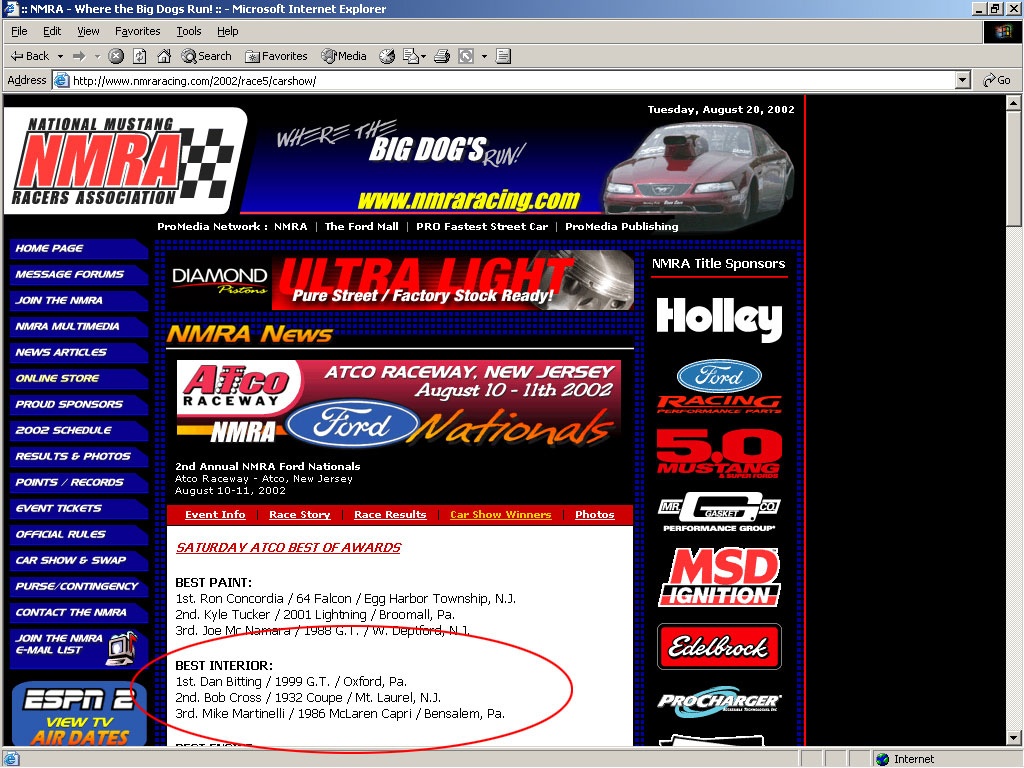The width and height of the screenshot is (1024, 768).
Task: Click the address bar URL field
Action: pyautogui.click(x=512, y=80)
